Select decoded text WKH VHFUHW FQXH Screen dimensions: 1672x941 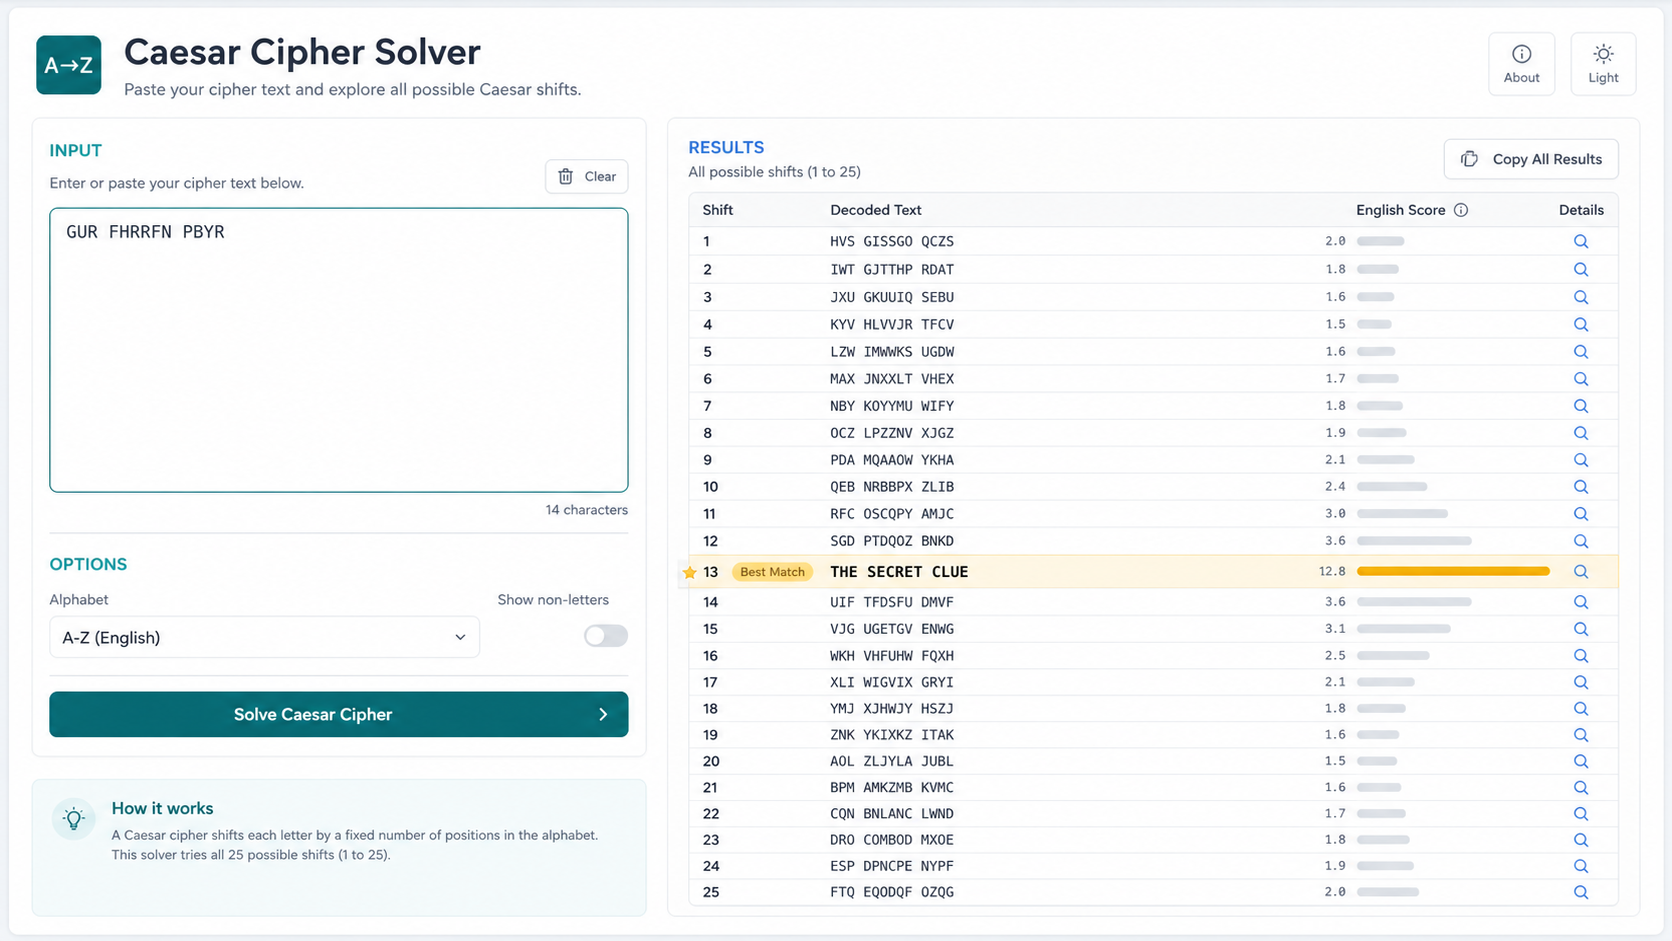point(892,656)
